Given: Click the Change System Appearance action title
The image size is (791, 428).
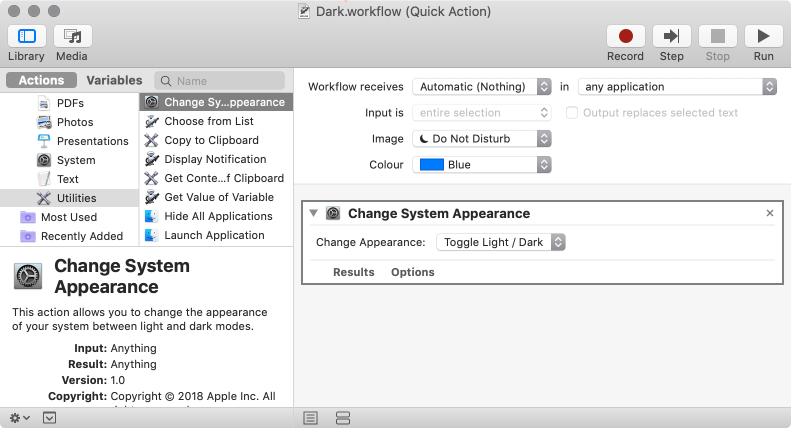Looking at the screenshot, I should coord(439,213).
